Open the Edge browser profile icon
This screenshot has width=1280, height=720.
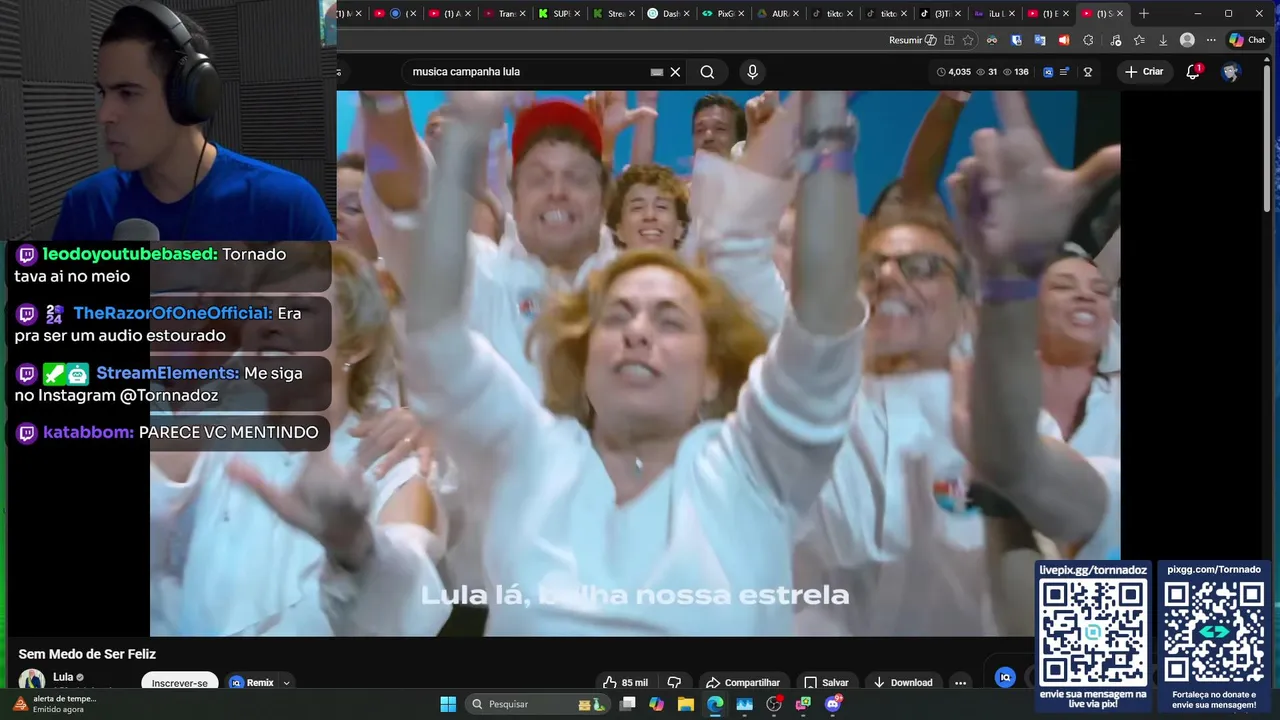point(1187,40)
